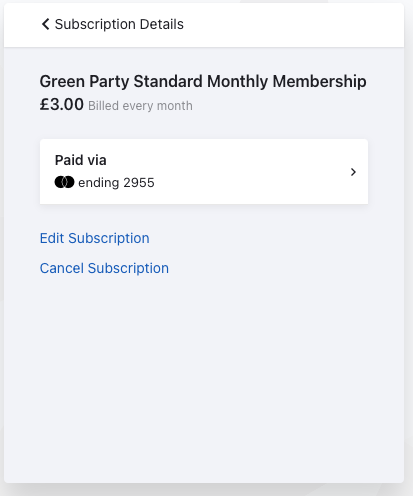Select the Cancel Subscription link
Viewport: 413px width, 496px height.
[104, 268]
